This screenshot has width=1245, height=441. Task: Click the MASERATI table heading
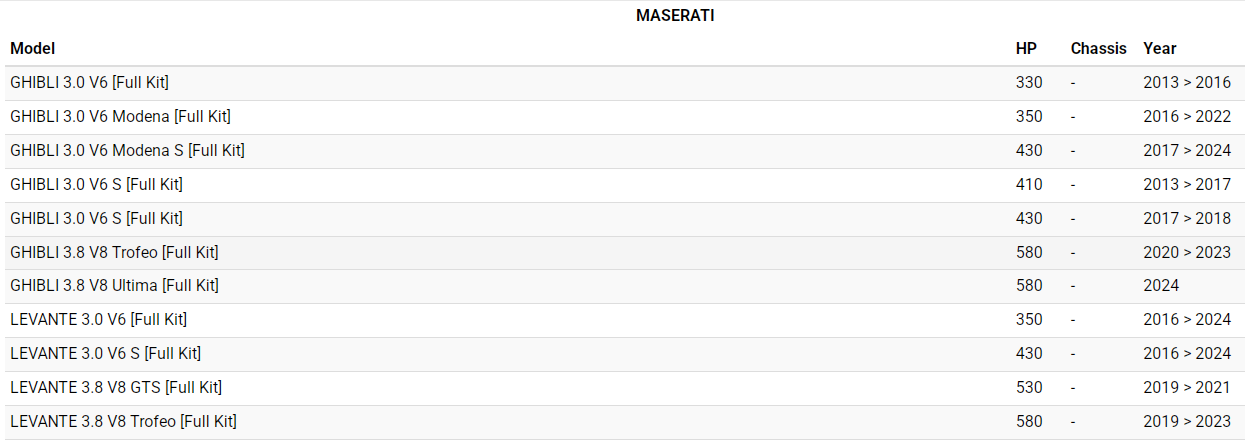675,16
